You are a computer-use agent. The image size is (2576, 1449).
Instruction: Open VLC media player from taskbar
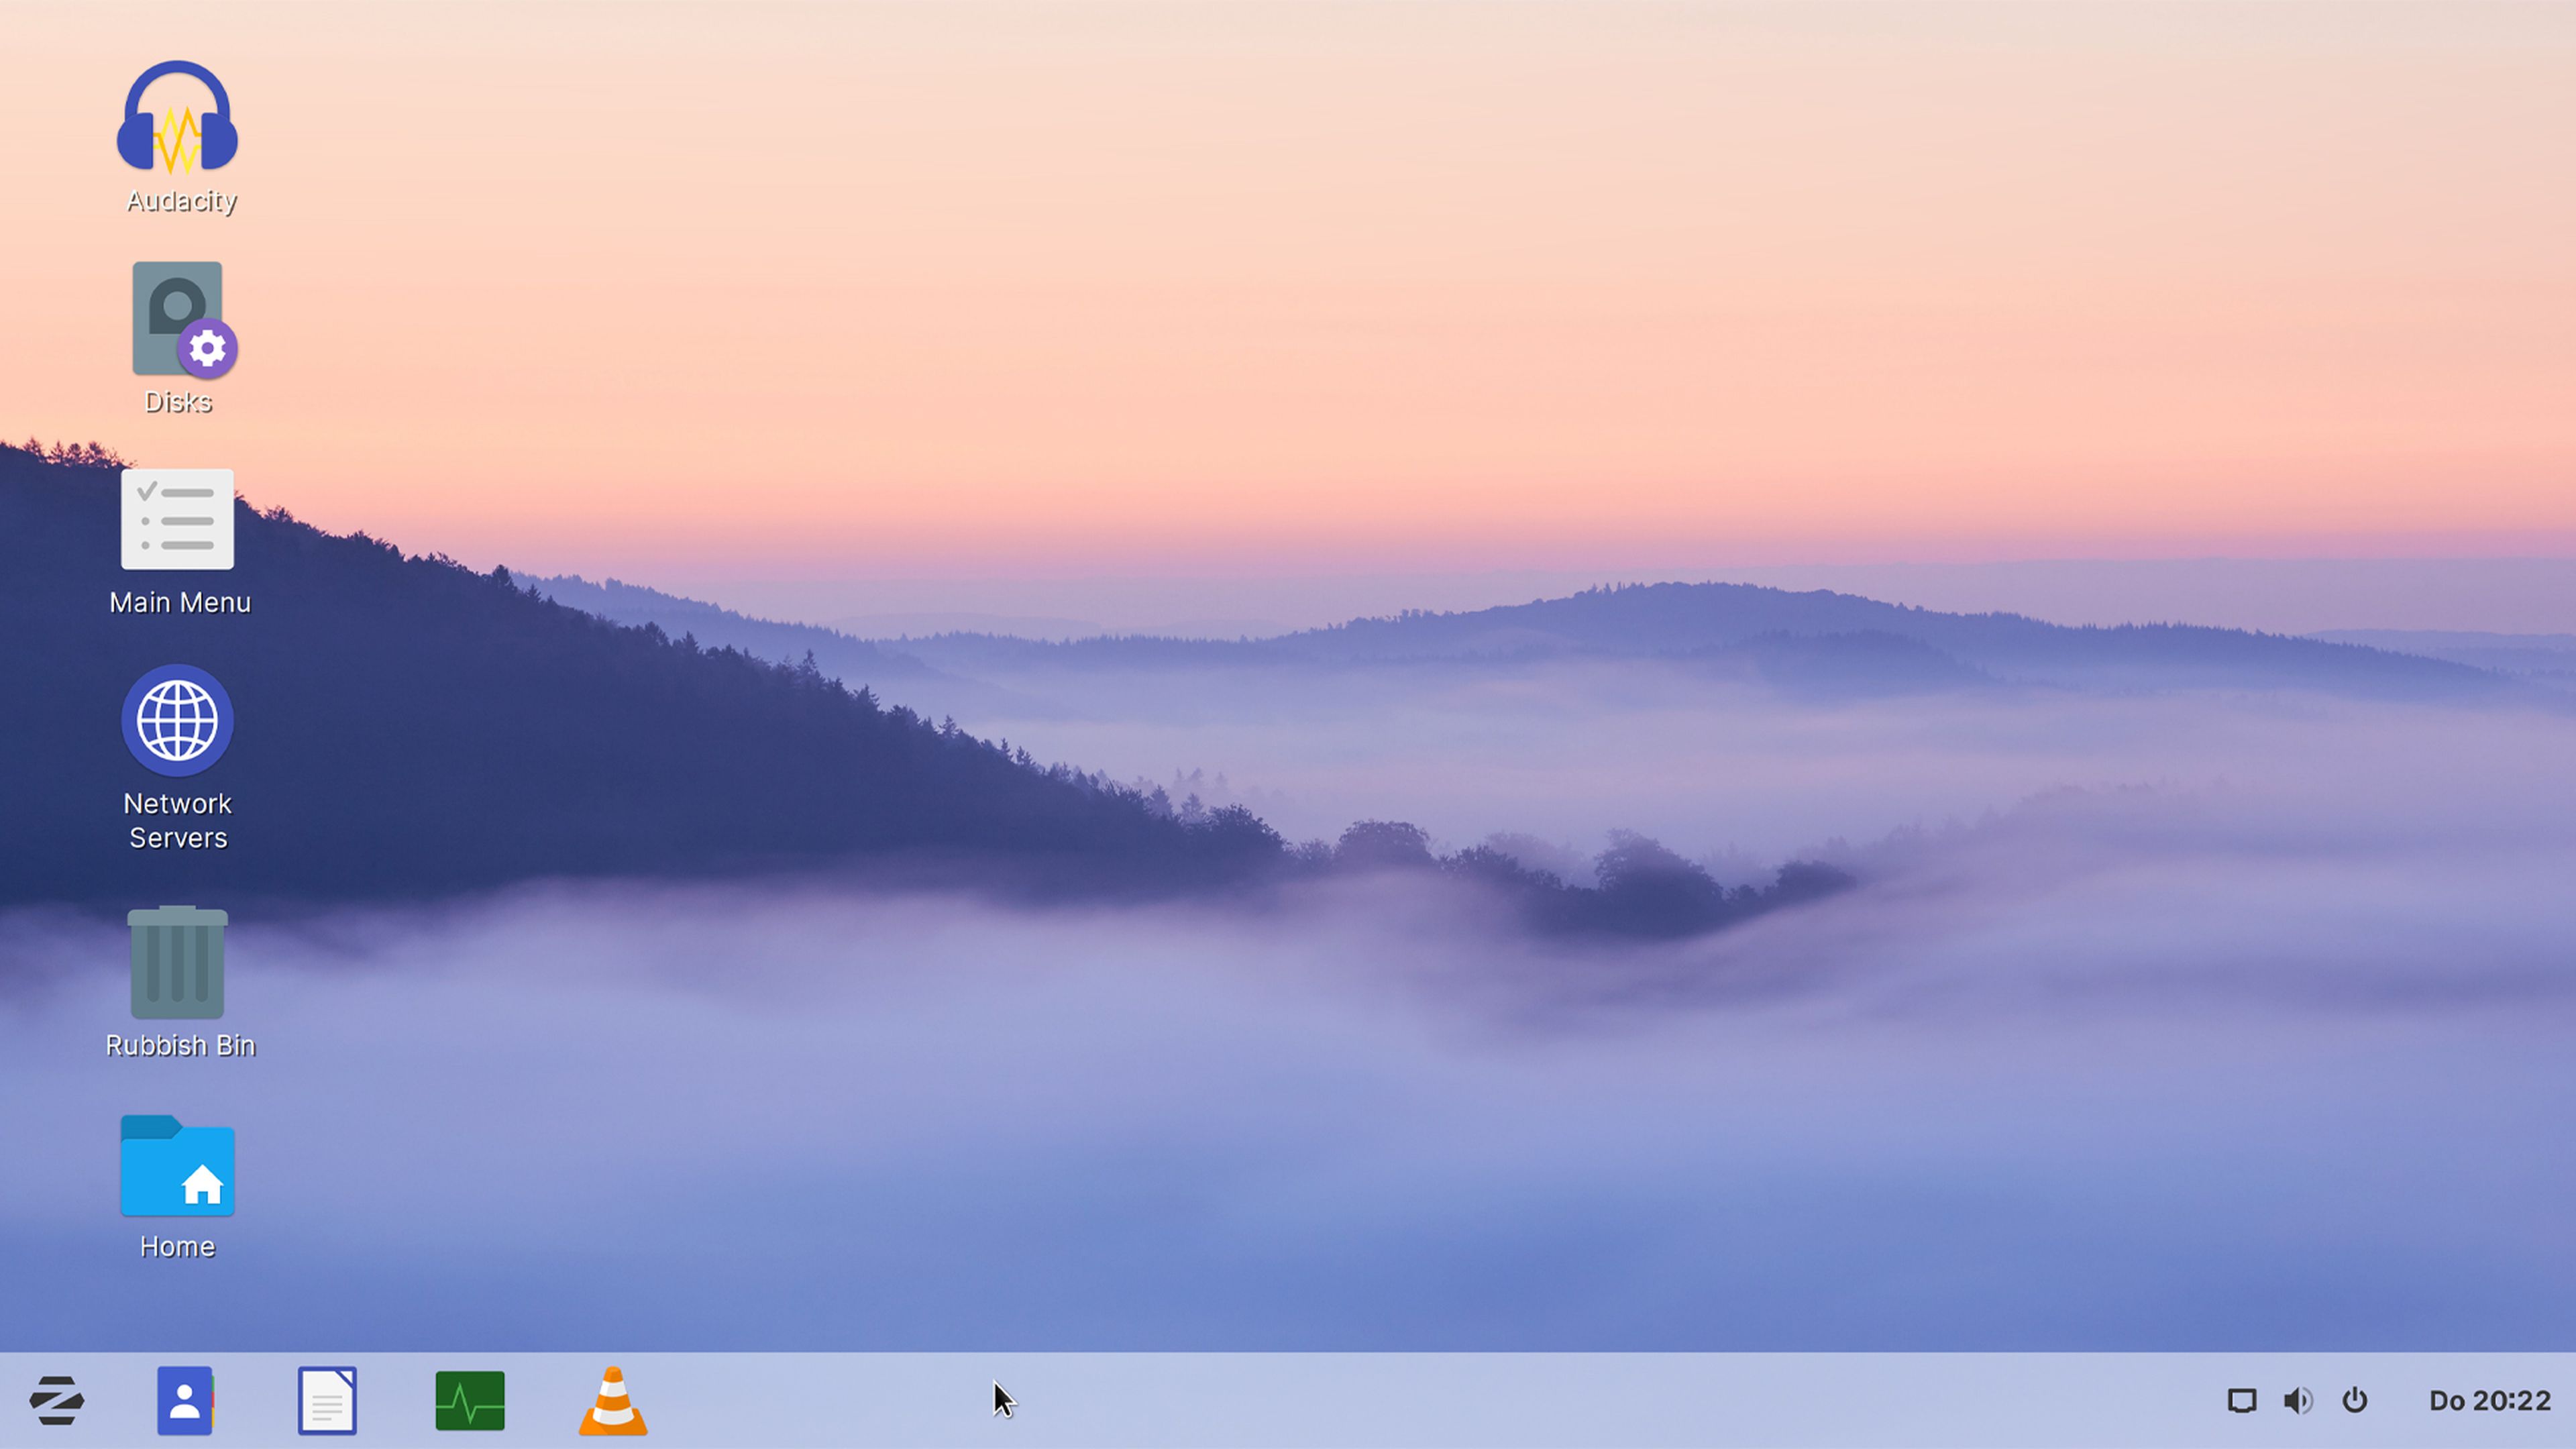coord(612,1399)
